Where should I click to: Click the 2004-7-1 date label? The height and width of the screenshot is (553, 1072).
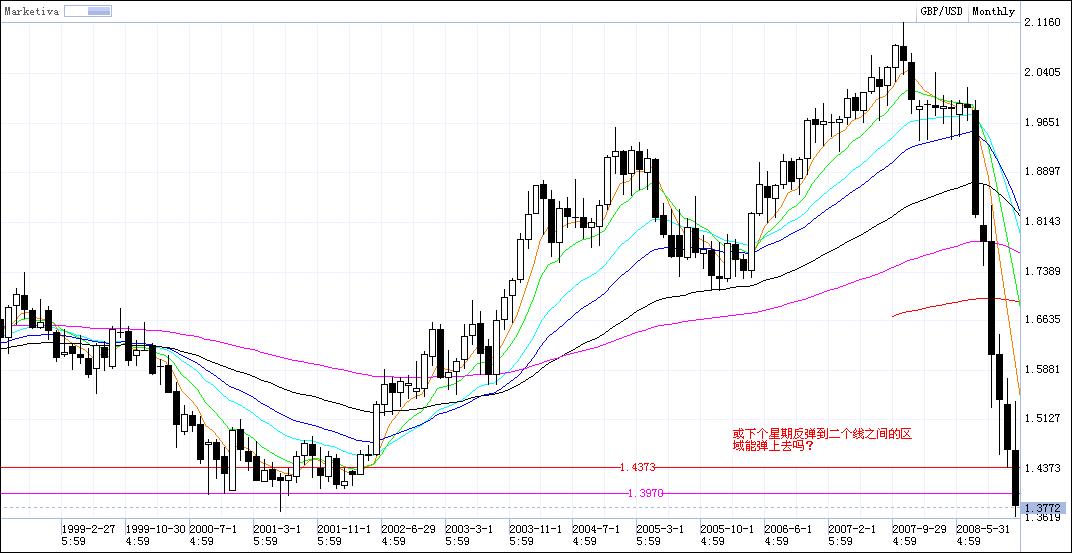click(x=597, y=529)
